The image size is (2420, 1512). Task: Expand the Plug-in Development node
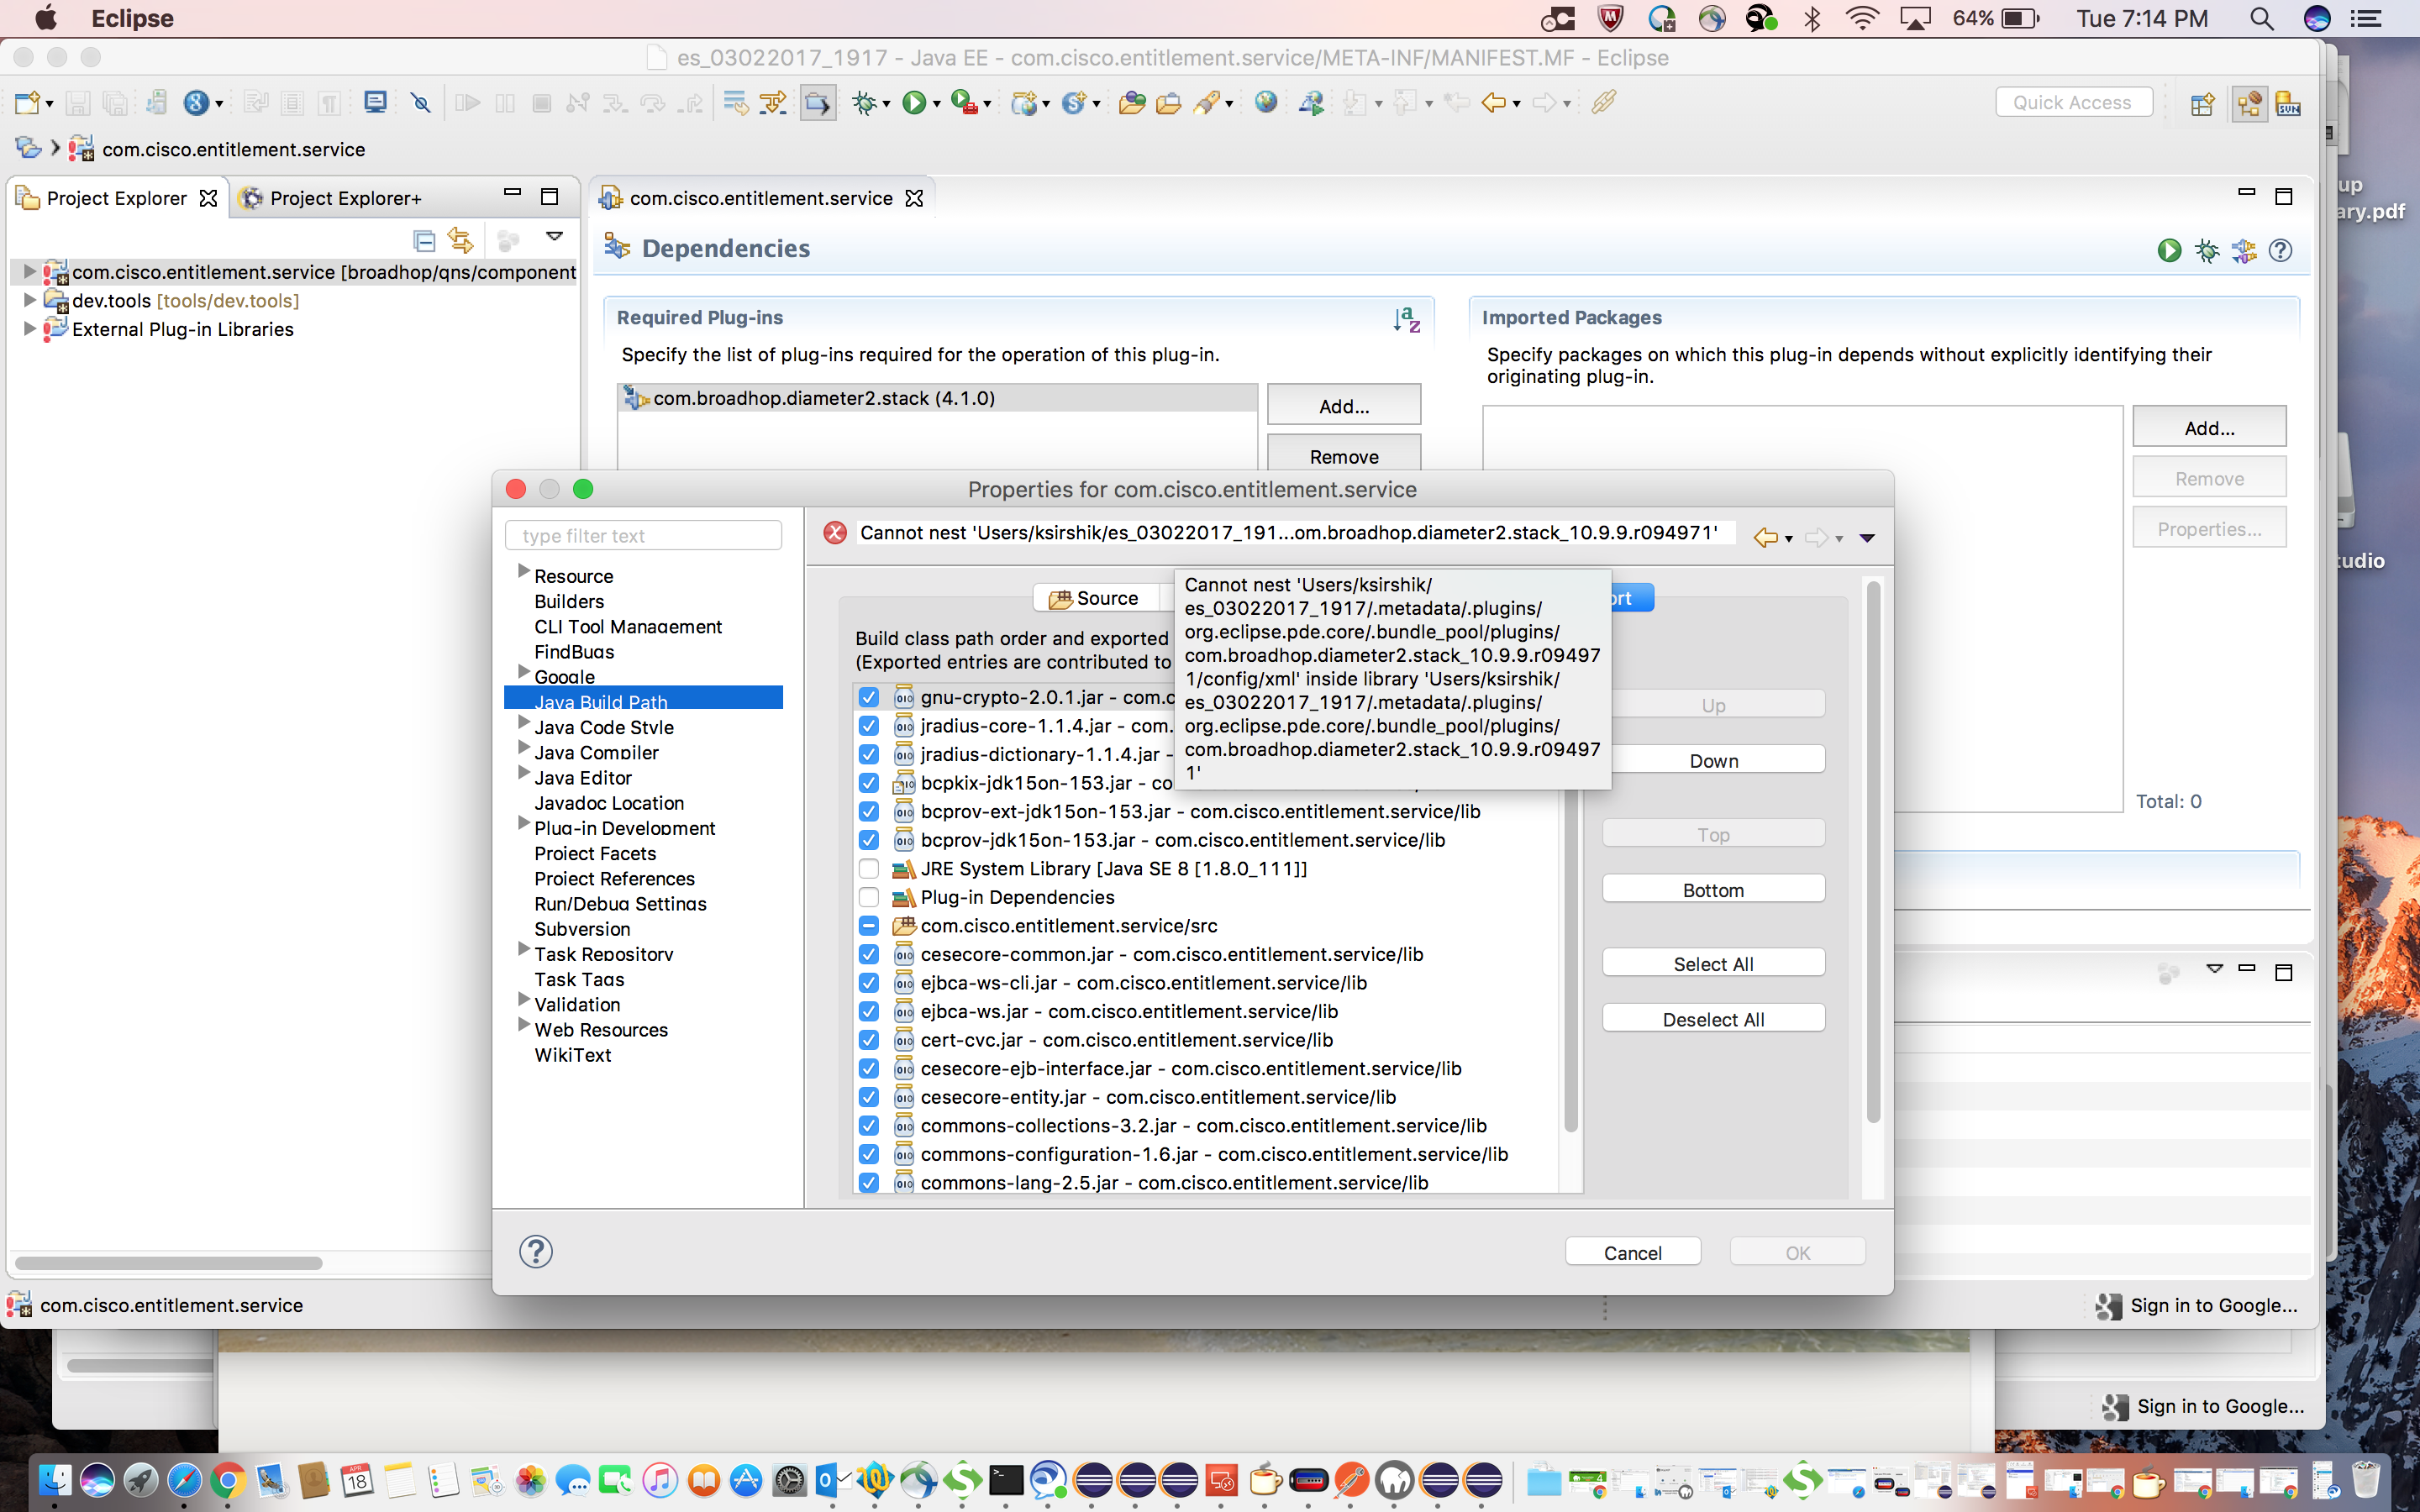pos(523,823)
